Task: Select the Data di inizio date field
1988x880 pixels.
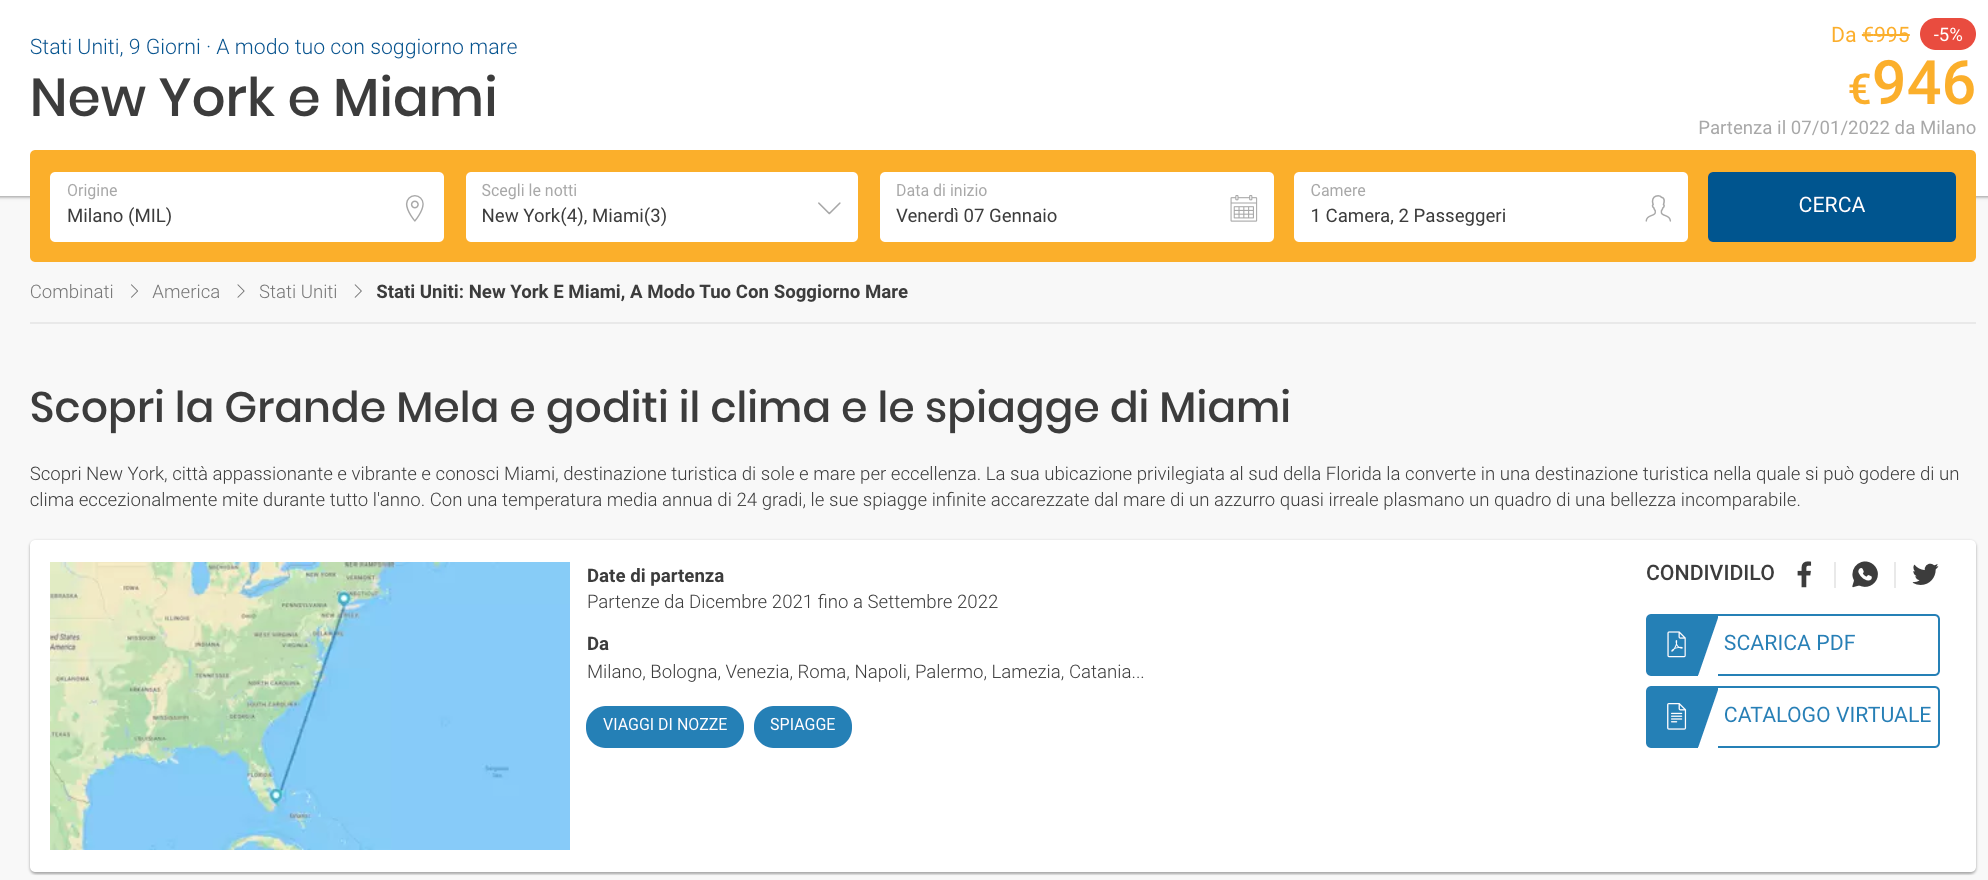Action: click(1077, 207)
